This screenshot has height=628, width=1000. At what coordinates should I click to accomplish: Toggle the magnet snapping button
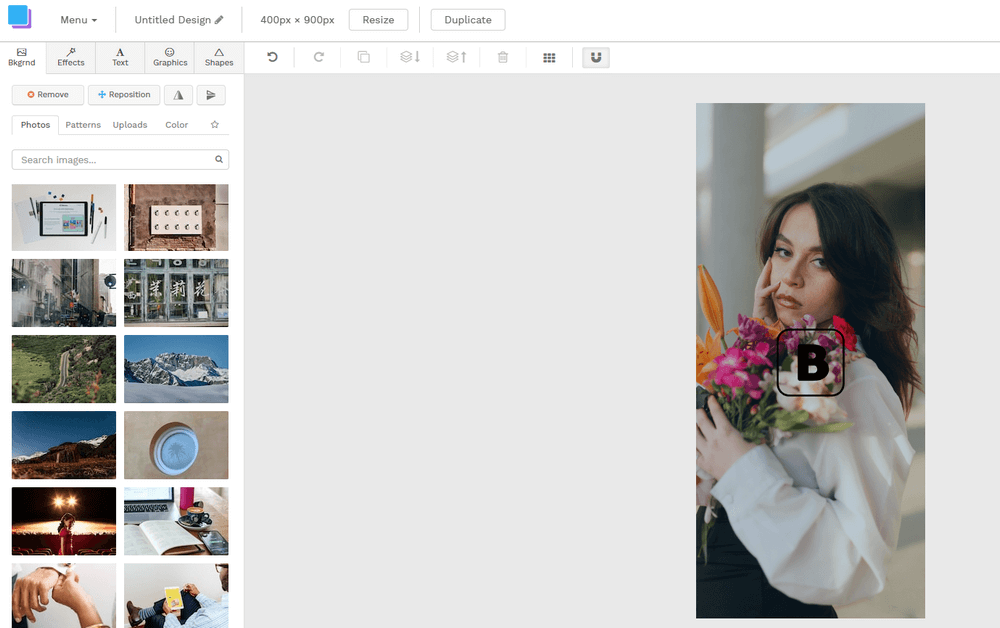pyautogui.click(x=596, y=58)
